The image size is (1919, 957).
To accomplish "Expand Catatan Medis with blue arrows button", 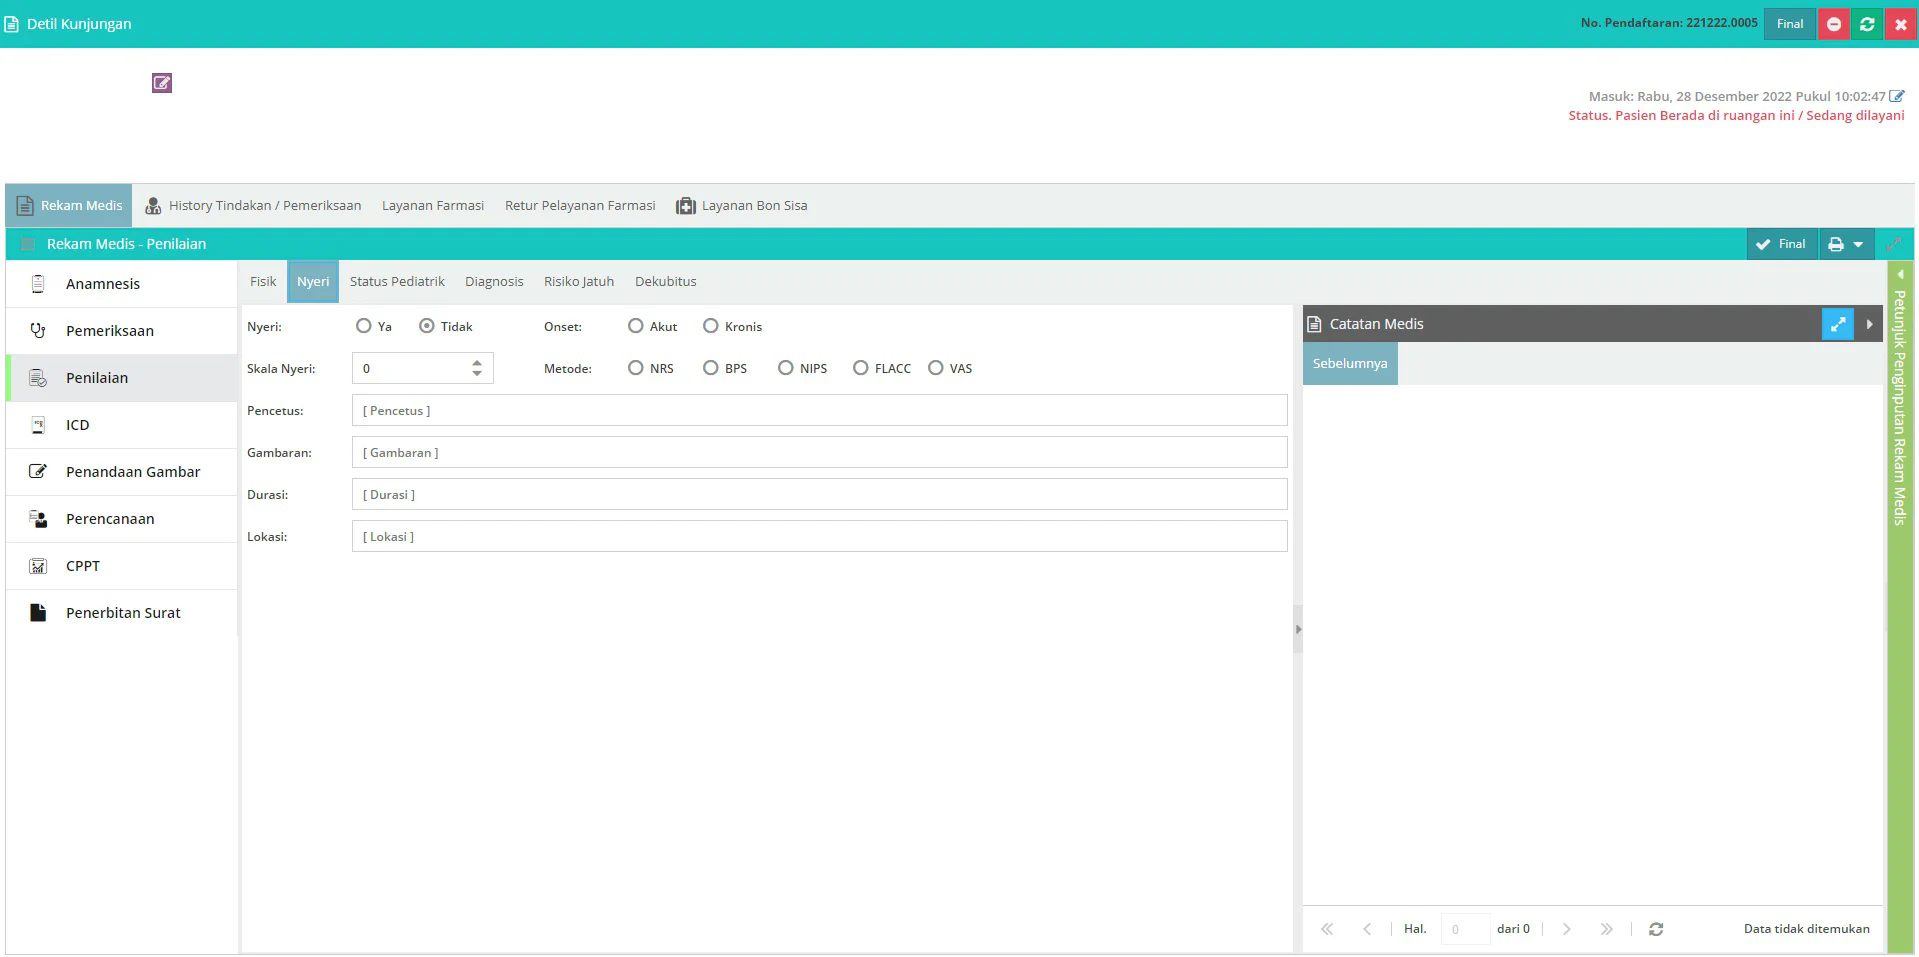I will click(1838, 324).
